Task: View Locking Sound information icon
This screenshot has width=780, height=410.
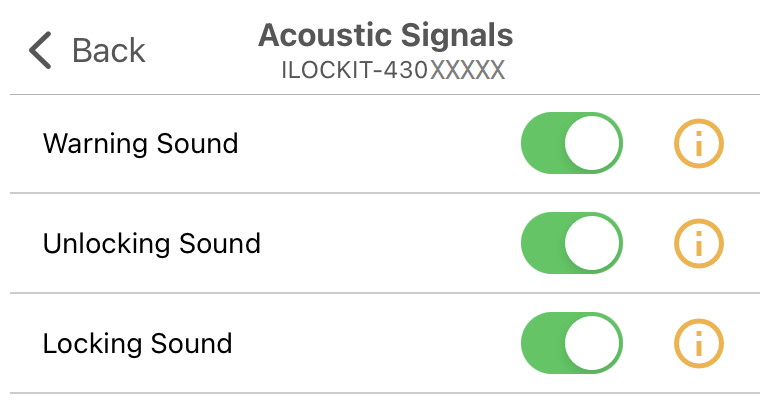Action: (698, 344)
